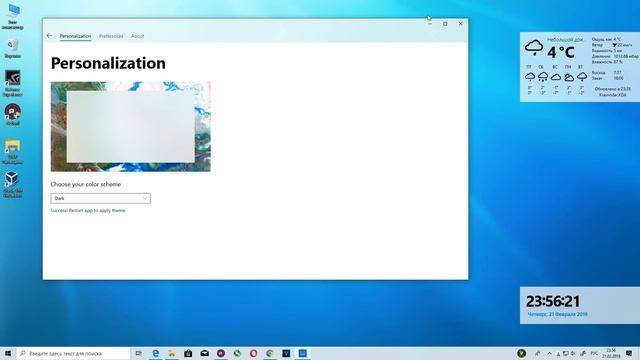Open the green swirl taskbar app
Image resolution: width=640 pixels, height=360 pixels.
pyautogui.click(x=237, y=353)
